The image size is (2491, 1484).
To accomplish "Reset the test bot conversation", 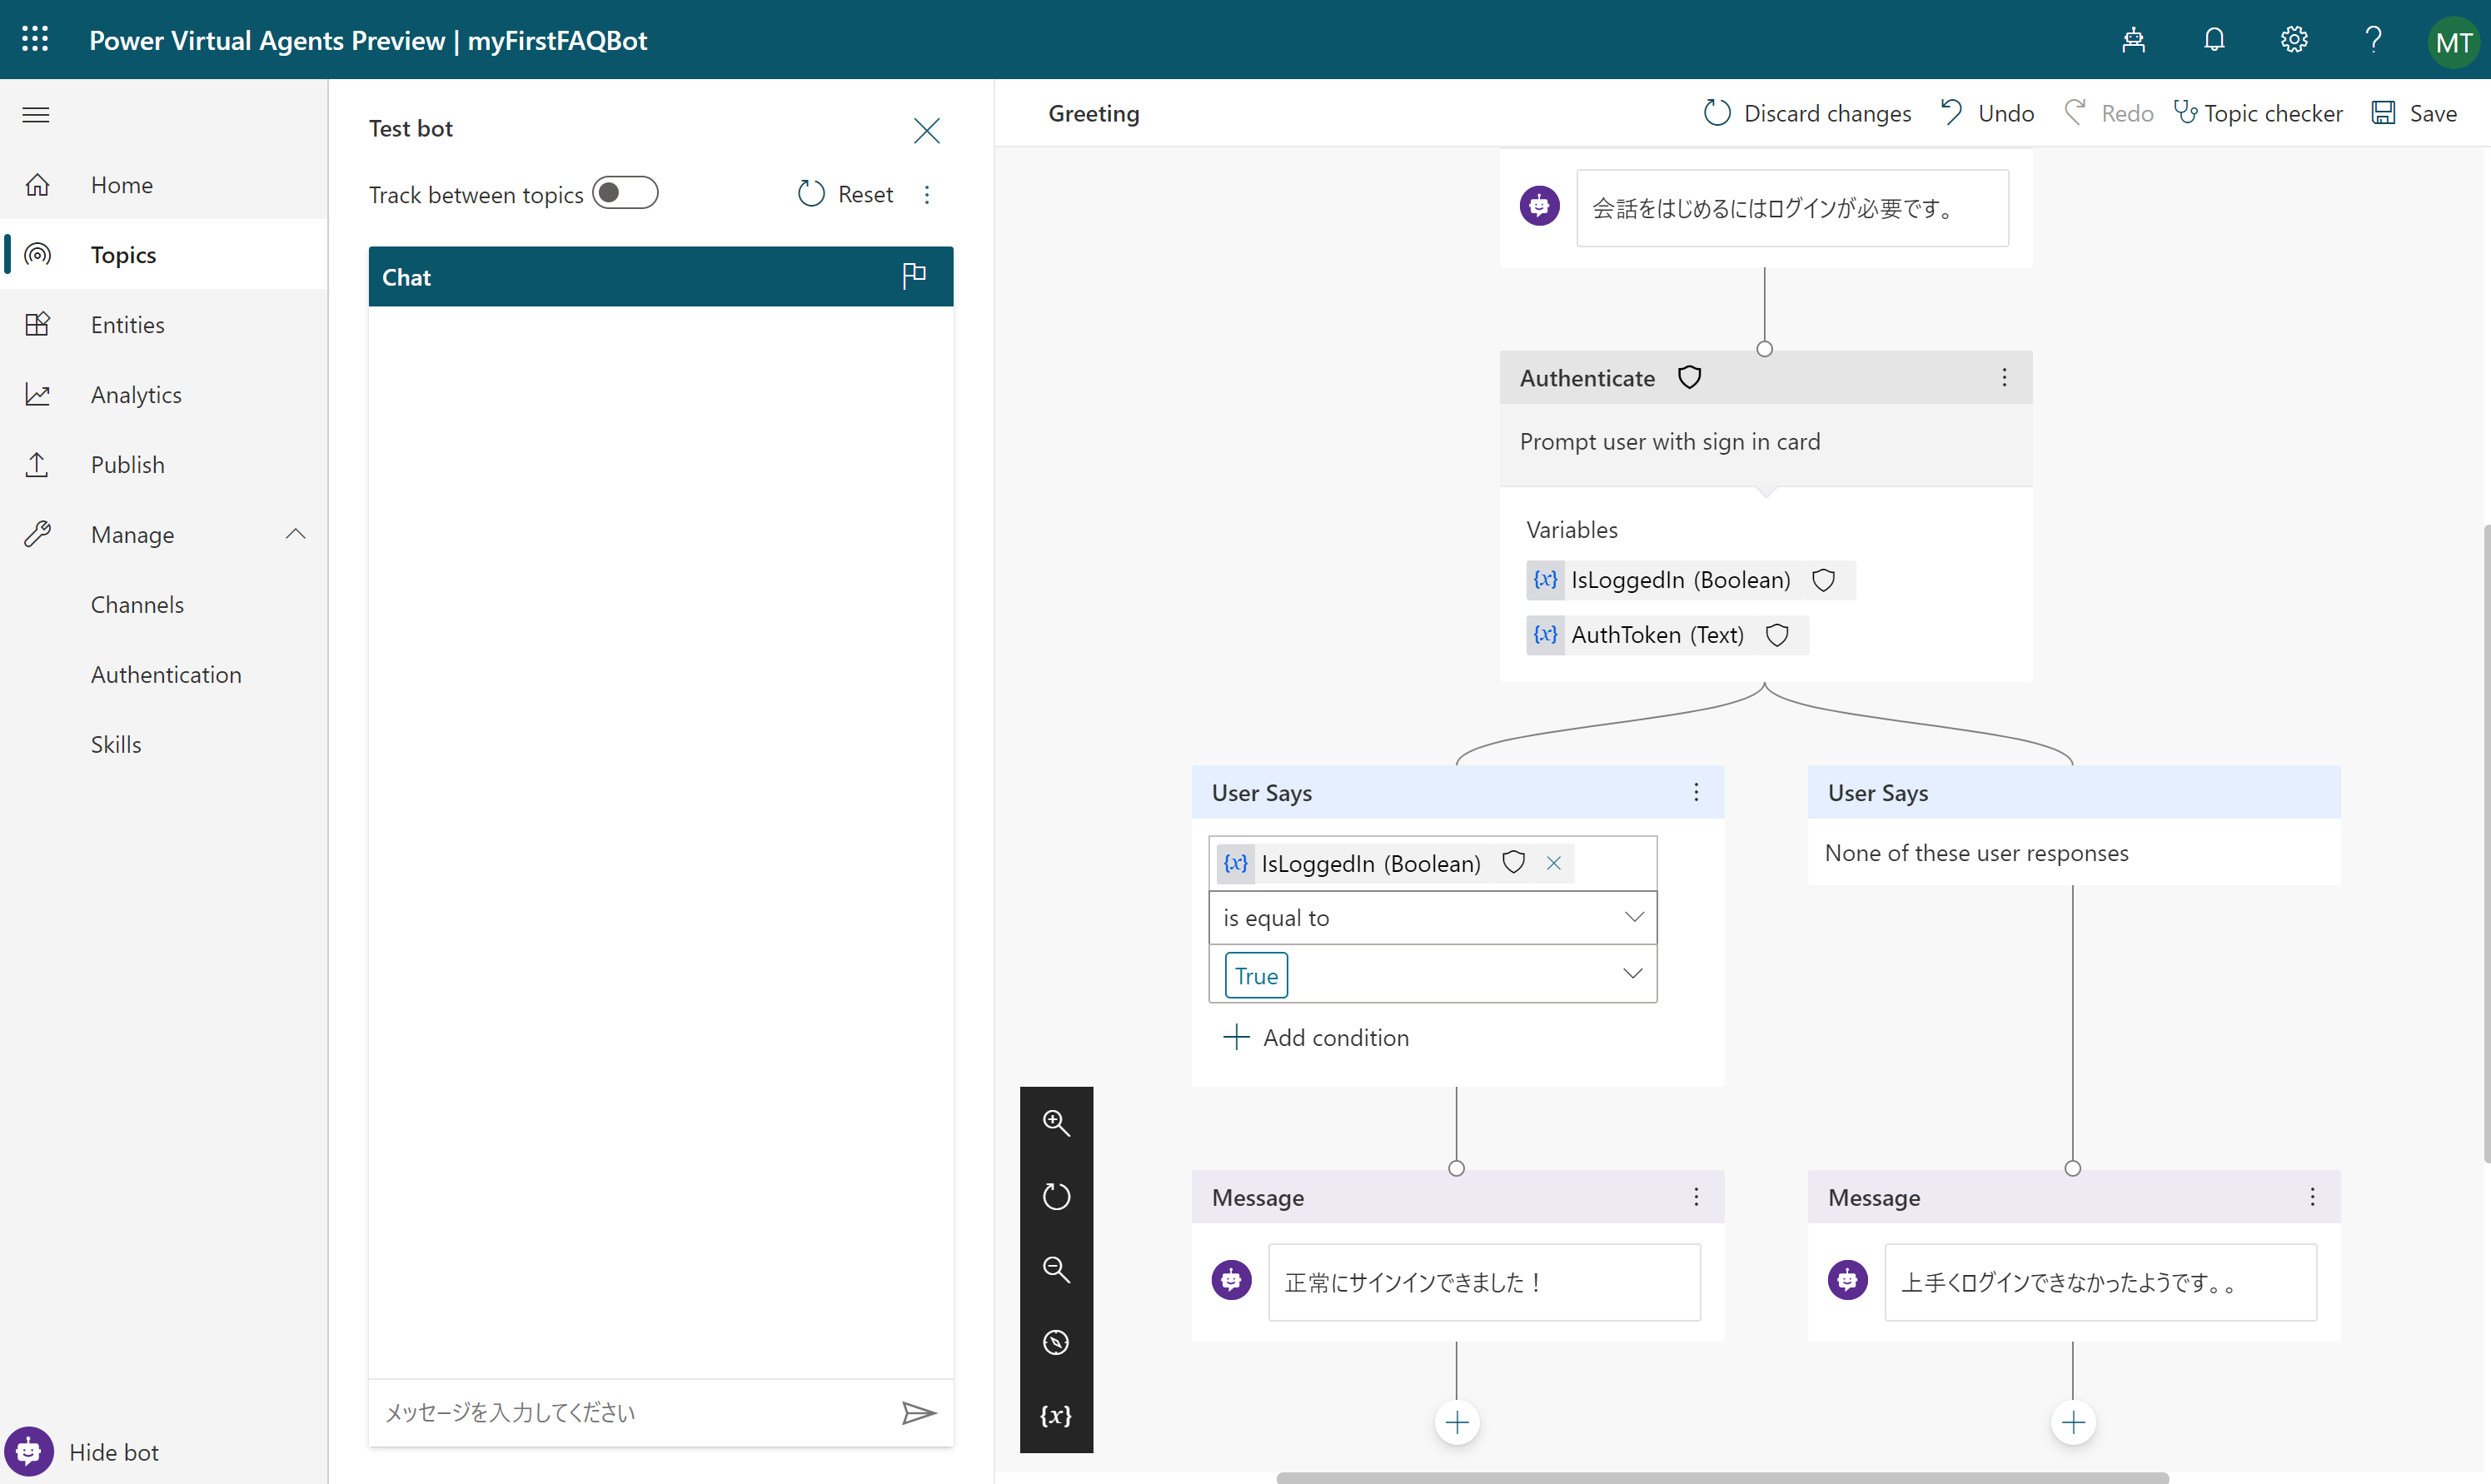I will click(x=845, y=194).
